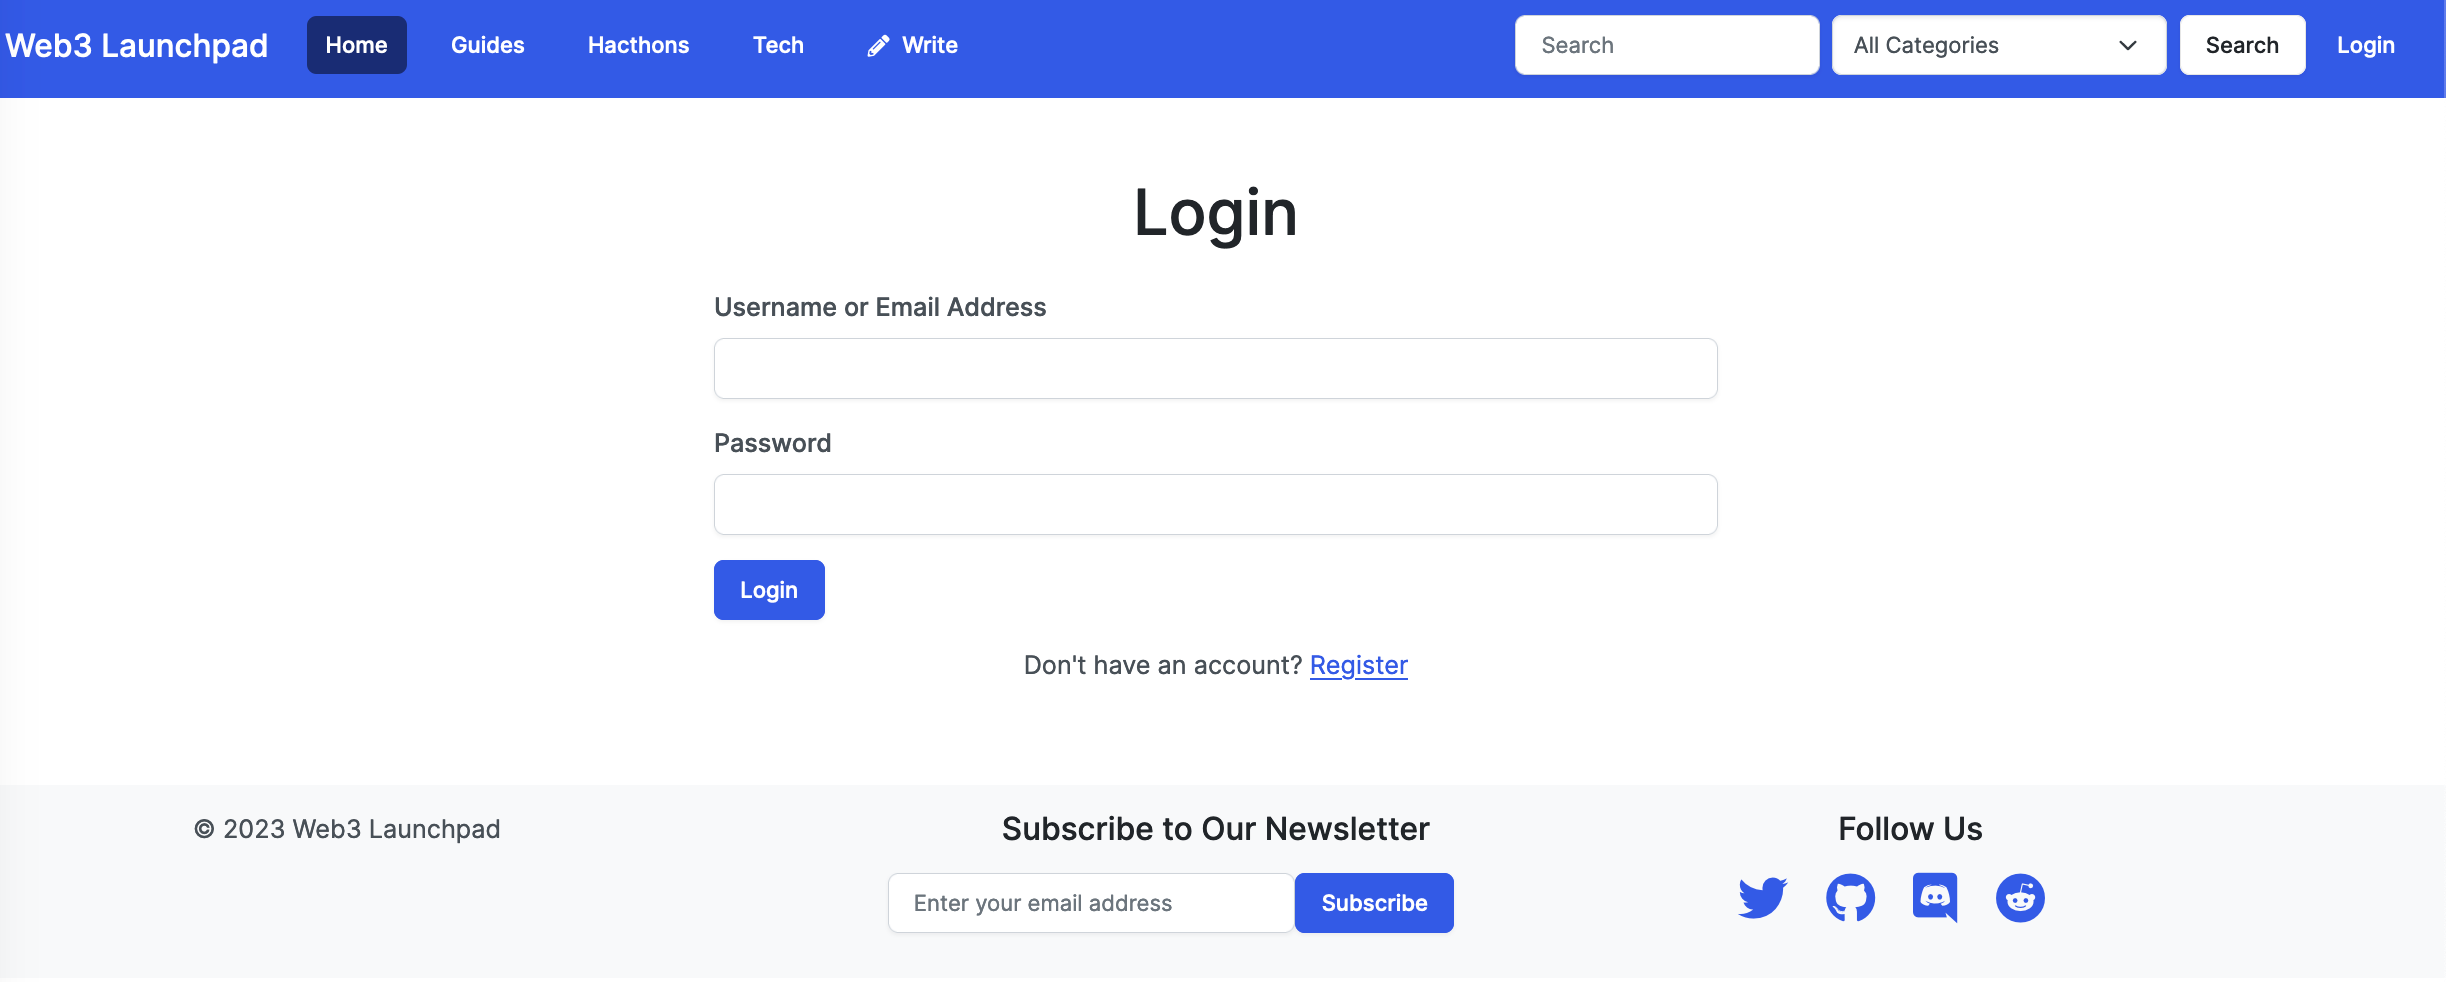Click the pencil icon beside Write
The height and width of the screenshot is (982, 2446).
point(878,46)
